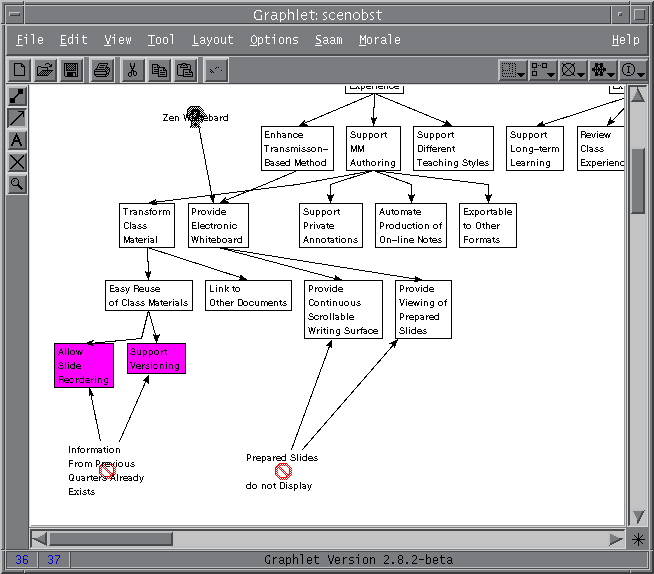654x574 pixels.
Task: Click the horizontal scrollbar thumb
Action: 97,539
